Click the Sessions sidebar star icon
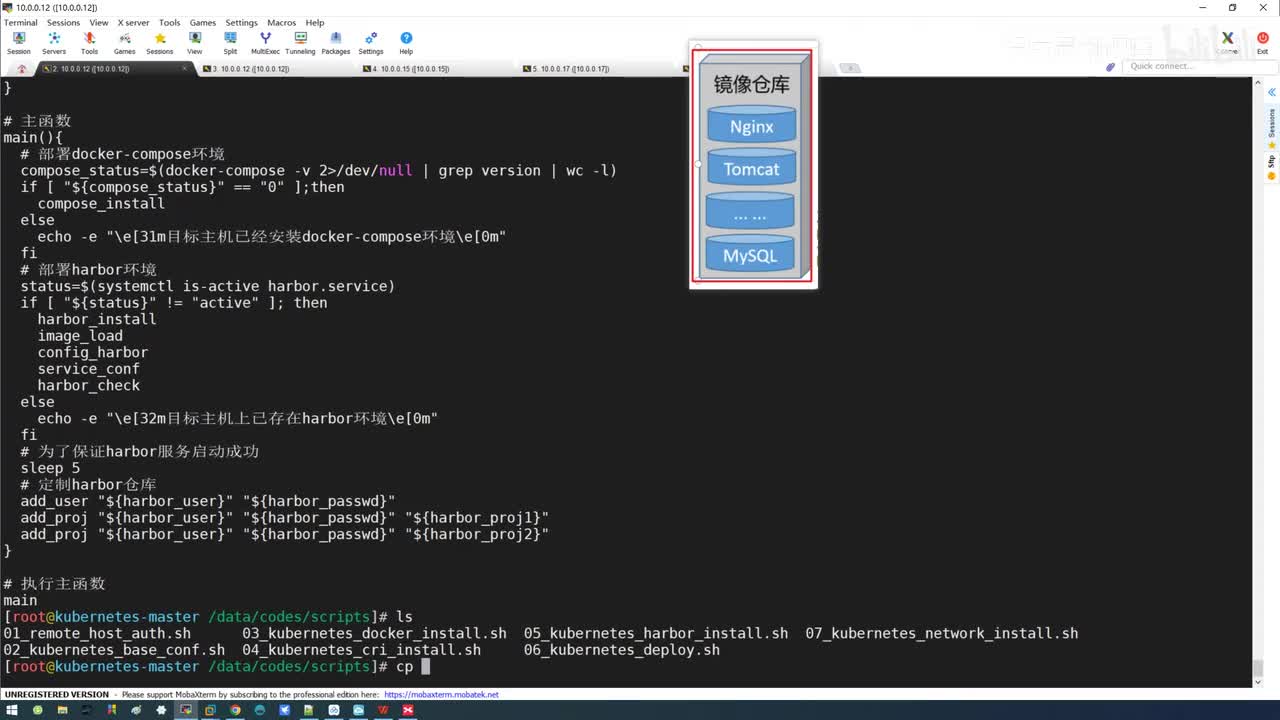The height and width of the screenshot is (720, 1280). pos(1272,146)
